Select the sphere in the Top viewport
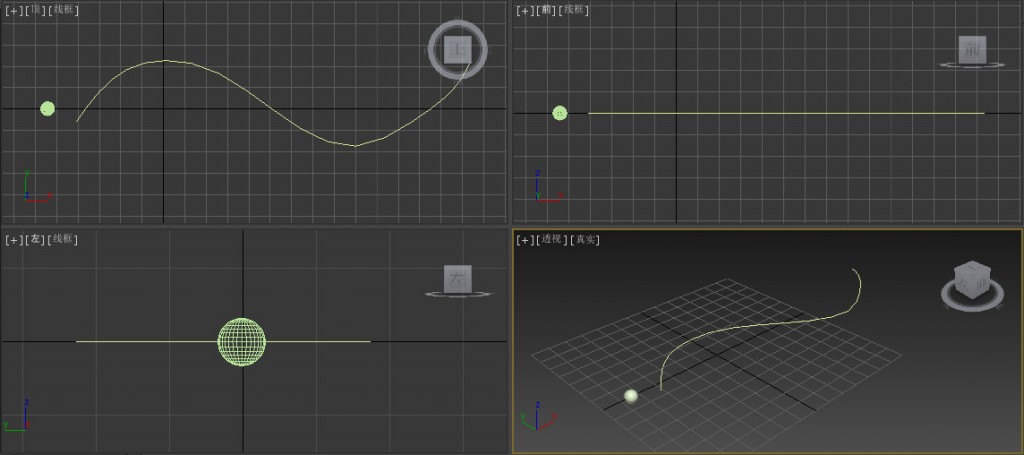Viewport: 1024px width, 455px height. [x=47, y=108]
